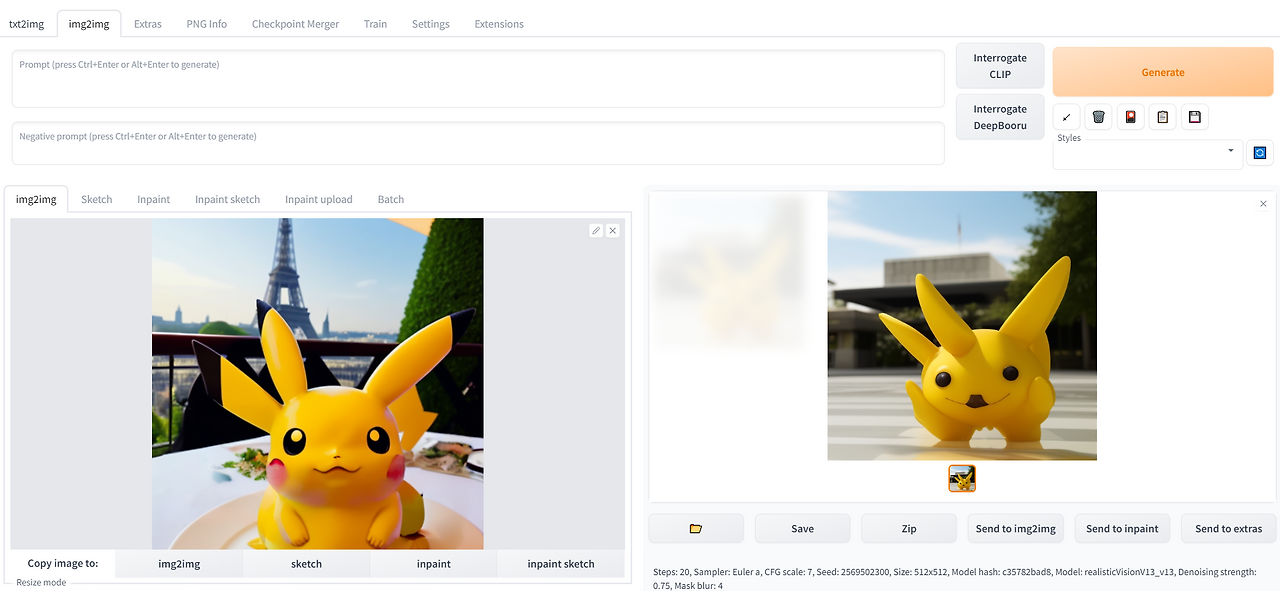Screen dimensions: 1280x591
Task: Switch to the Sketch sub-tab
Action: pos(97,199)
